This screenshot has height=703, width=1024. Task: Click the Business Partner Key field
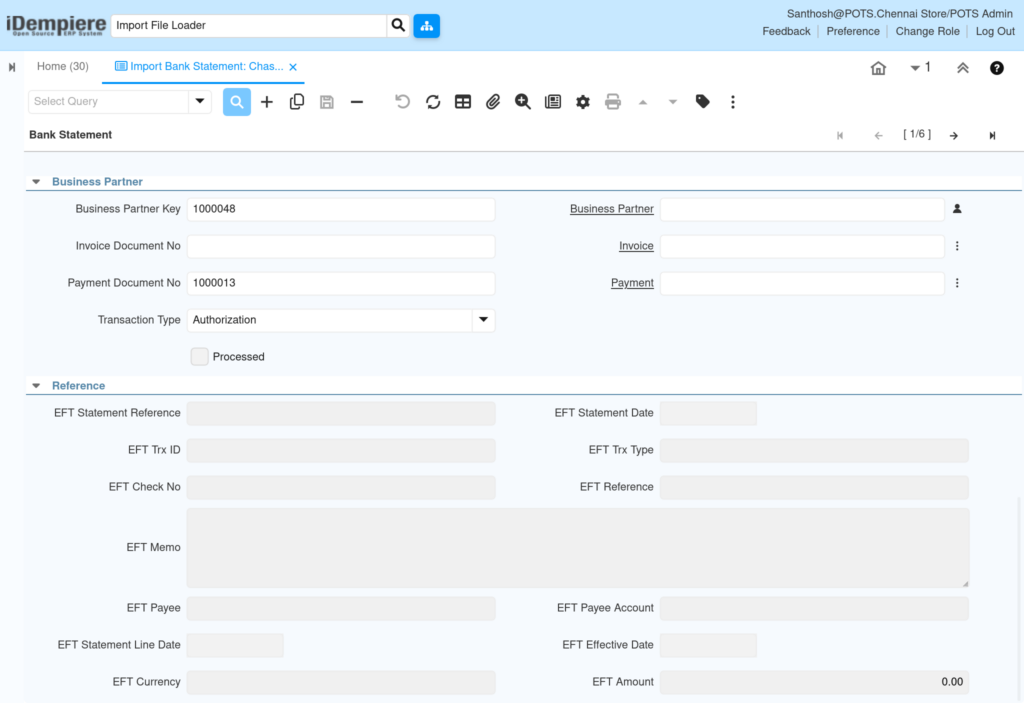[341, 209]
